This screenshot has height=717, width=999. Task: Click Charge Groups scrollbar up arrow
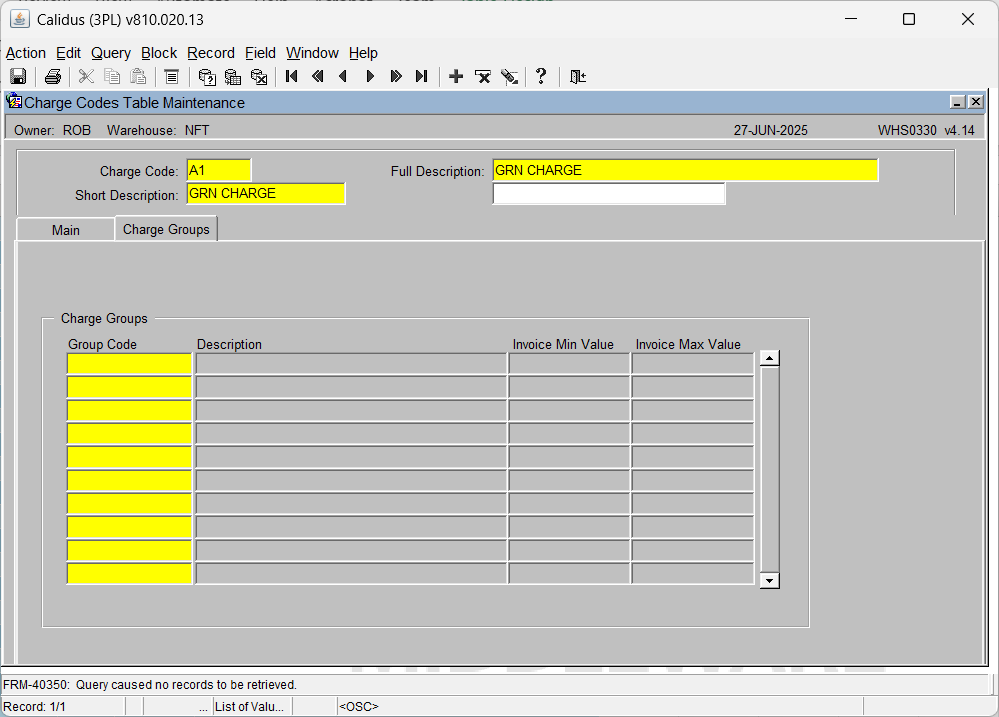click(770, 358)
